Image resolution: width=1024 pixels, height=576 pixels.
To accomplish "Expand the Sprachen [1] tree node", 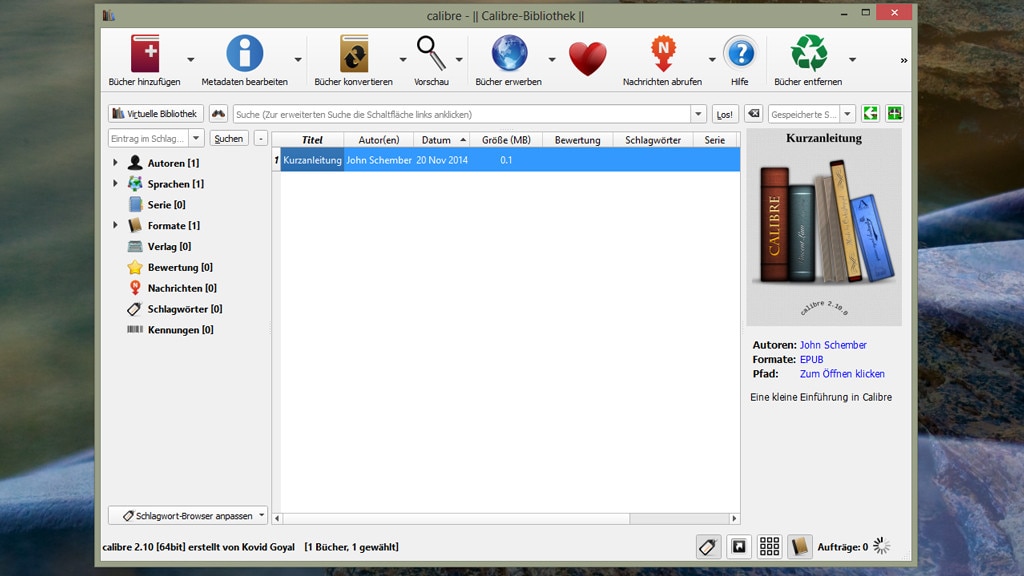I will pyautogui.click(x=116, y=184).
